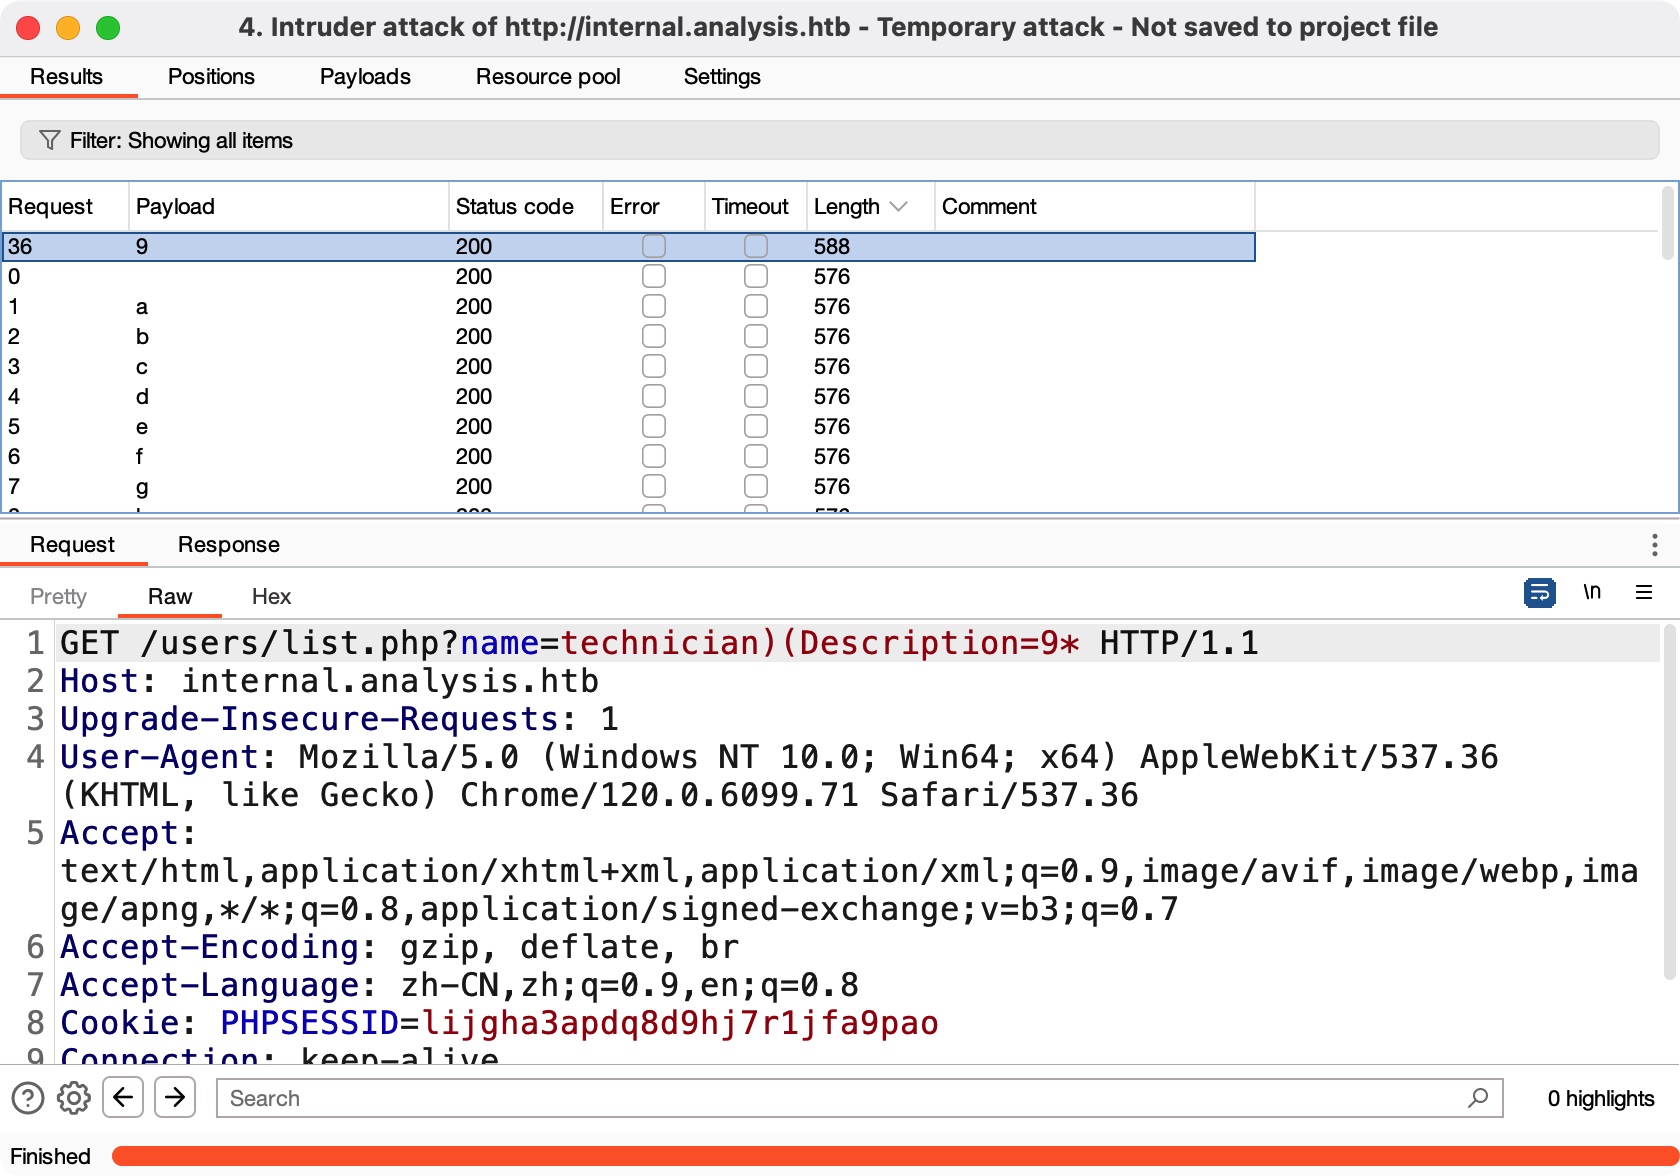Toggle Error checkbox for payload g row
This screenshot has height=1176, width=1680.
[654, 486]
